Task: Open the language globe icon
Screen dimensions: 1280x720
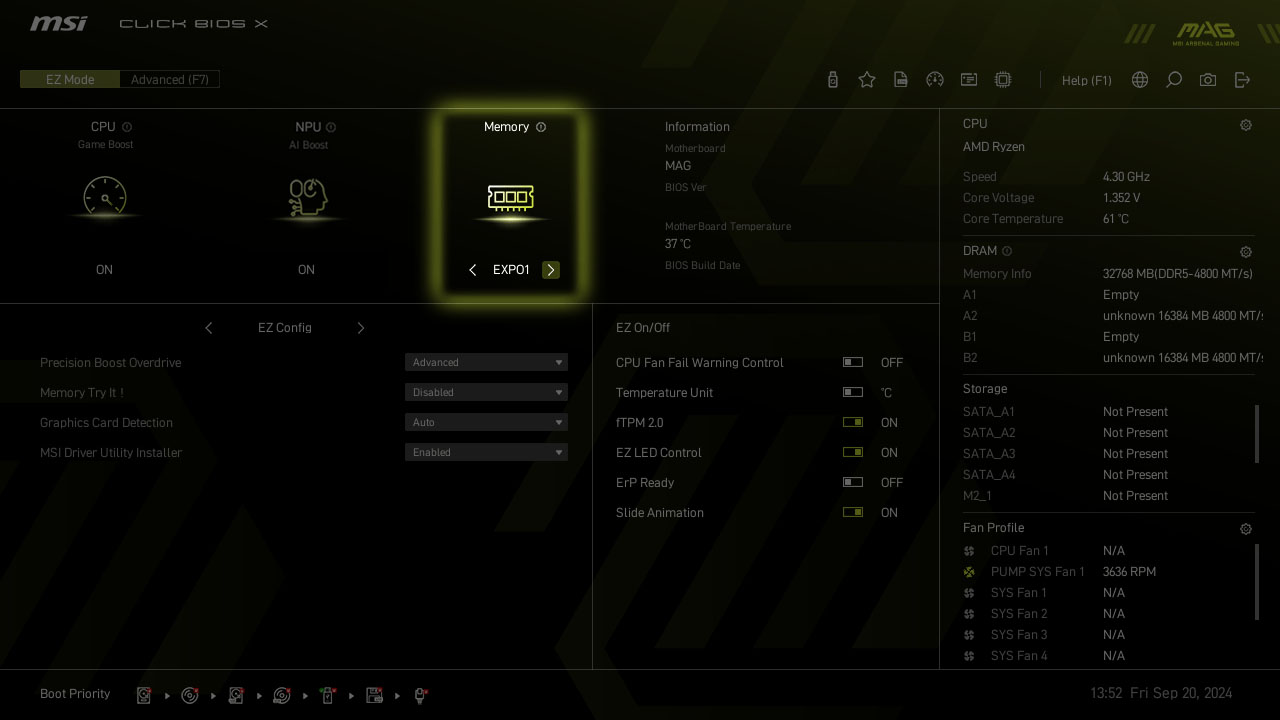Action: [x=1140, y=80]
